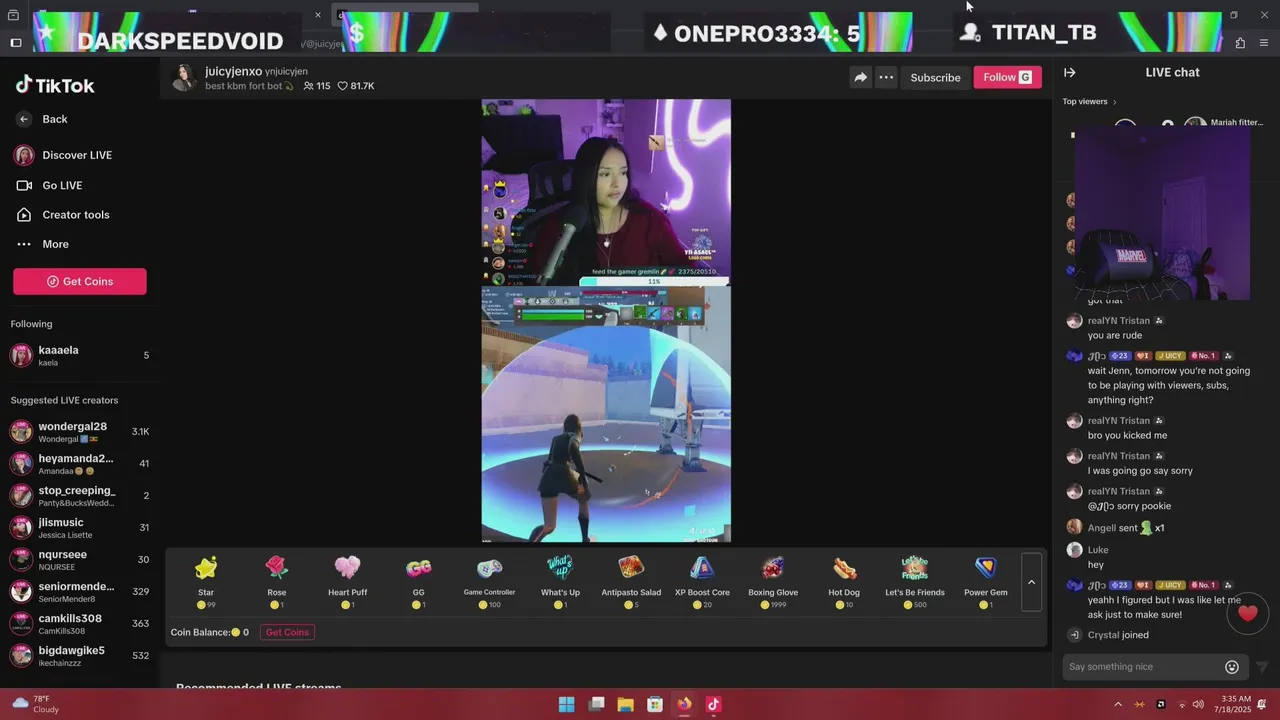Screen dimensions: 1280x720
Task: Click the floating webcam overlay
Action: (1162, 213)
